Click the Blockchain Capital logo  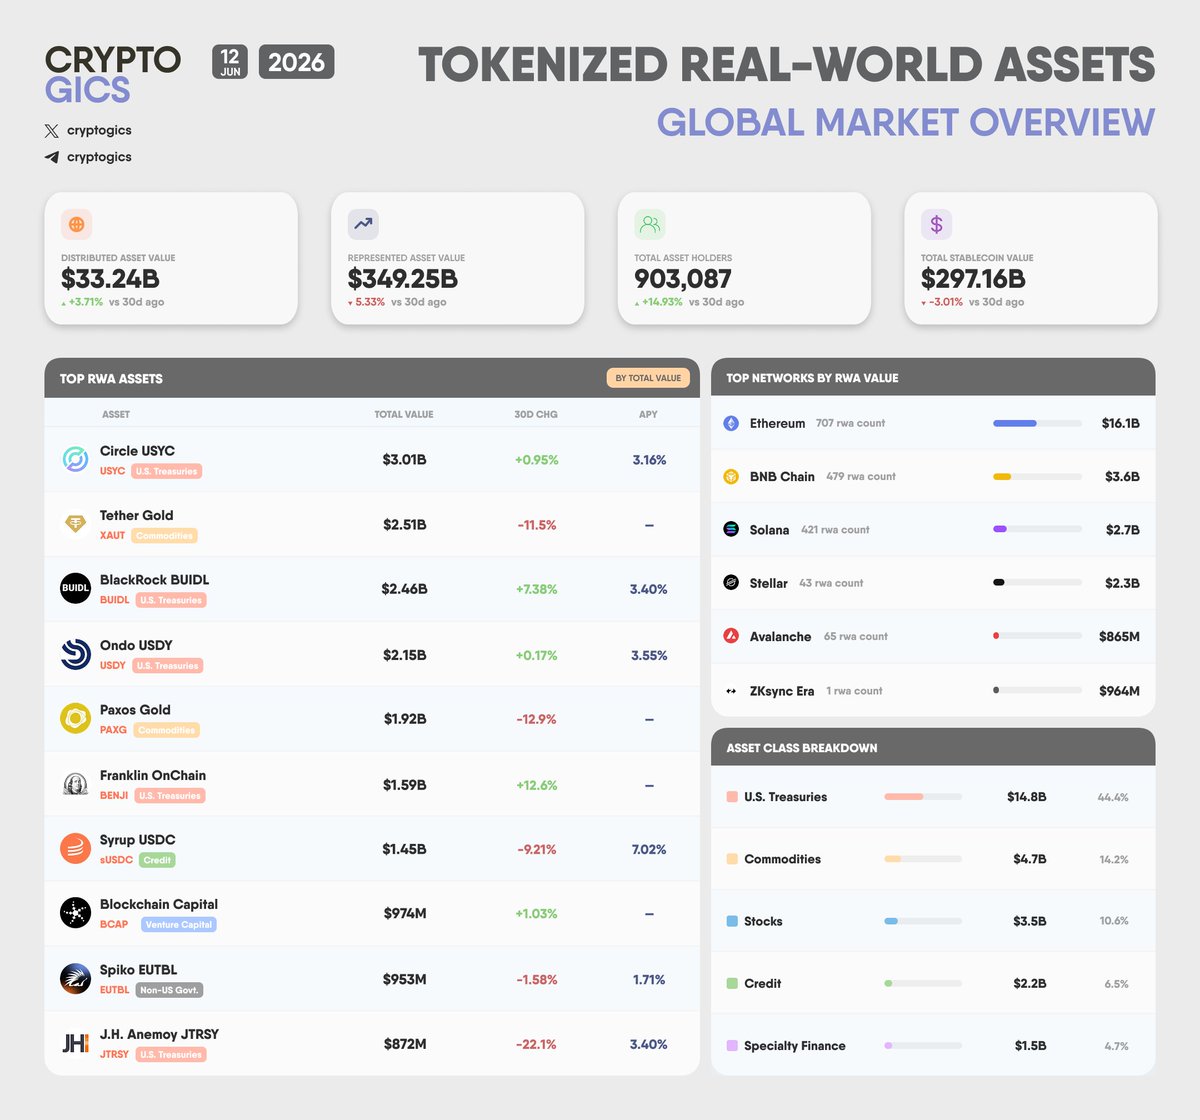pyautogui.click(x=76, y=913)
